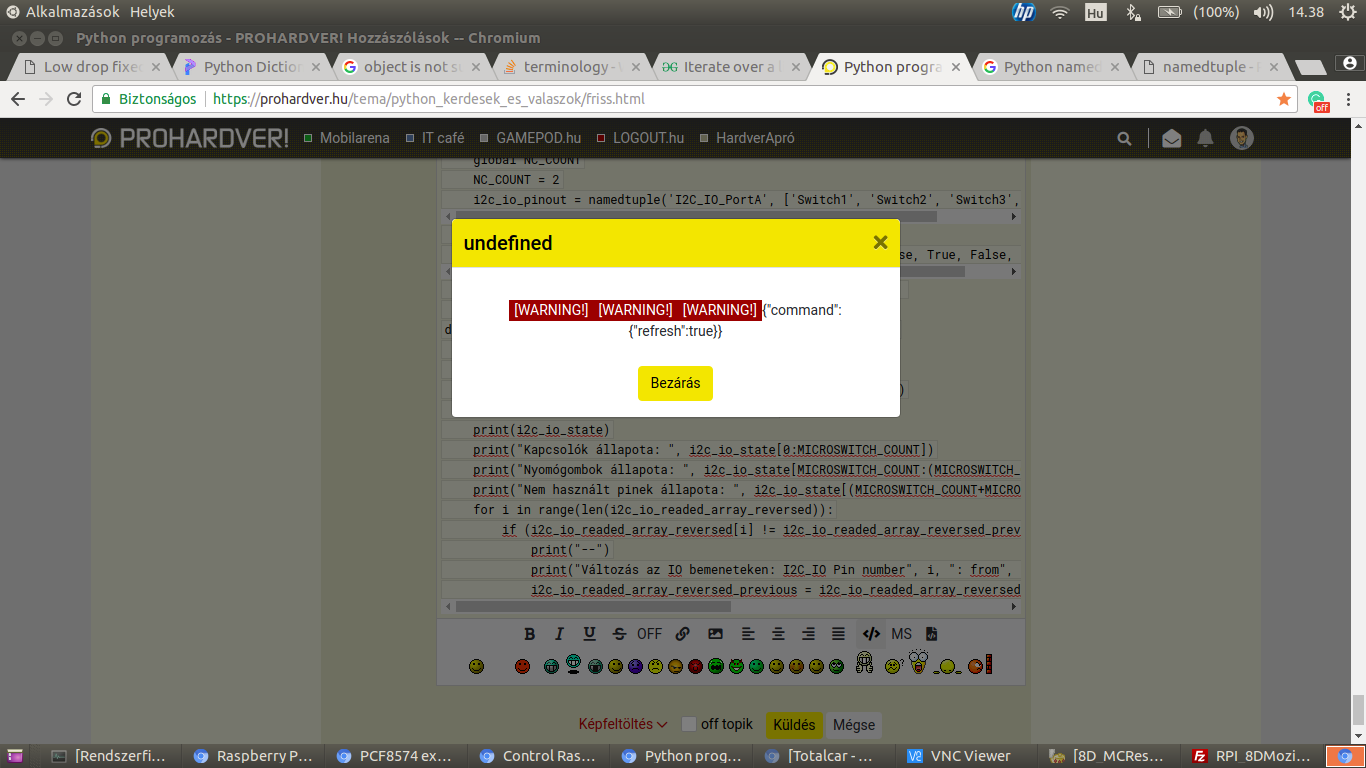This screenshot has width=1366, height=768.
Task: Insert an image with the picture icon
Action: pyautogui.click(x=715, y=634)
